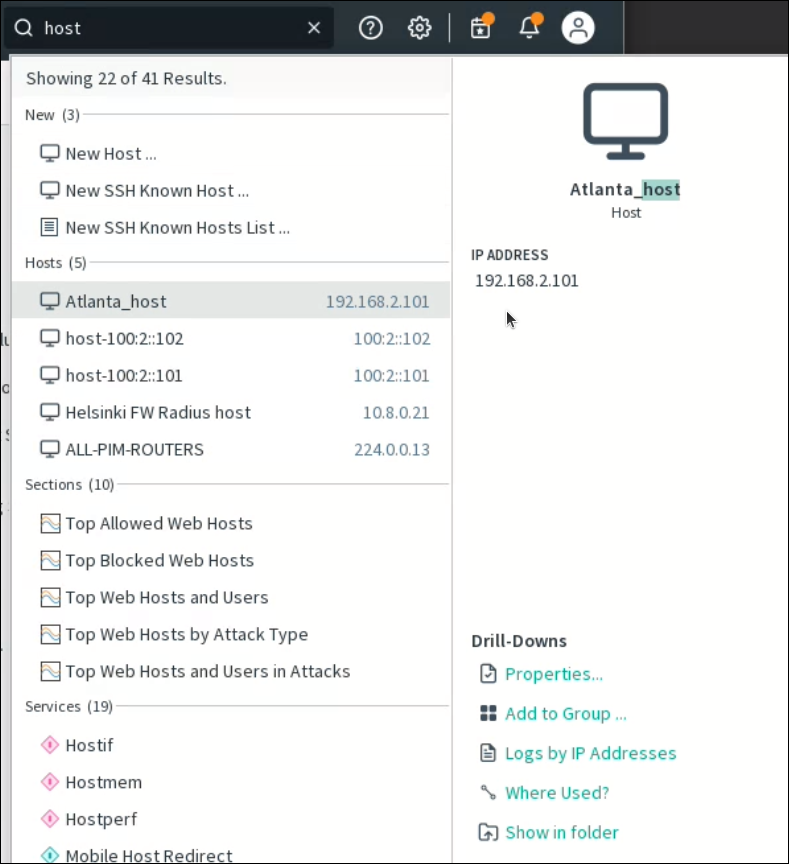Click the help question mark icon
The width and height of the screenshot is (789, 864).
pos(371,28)
